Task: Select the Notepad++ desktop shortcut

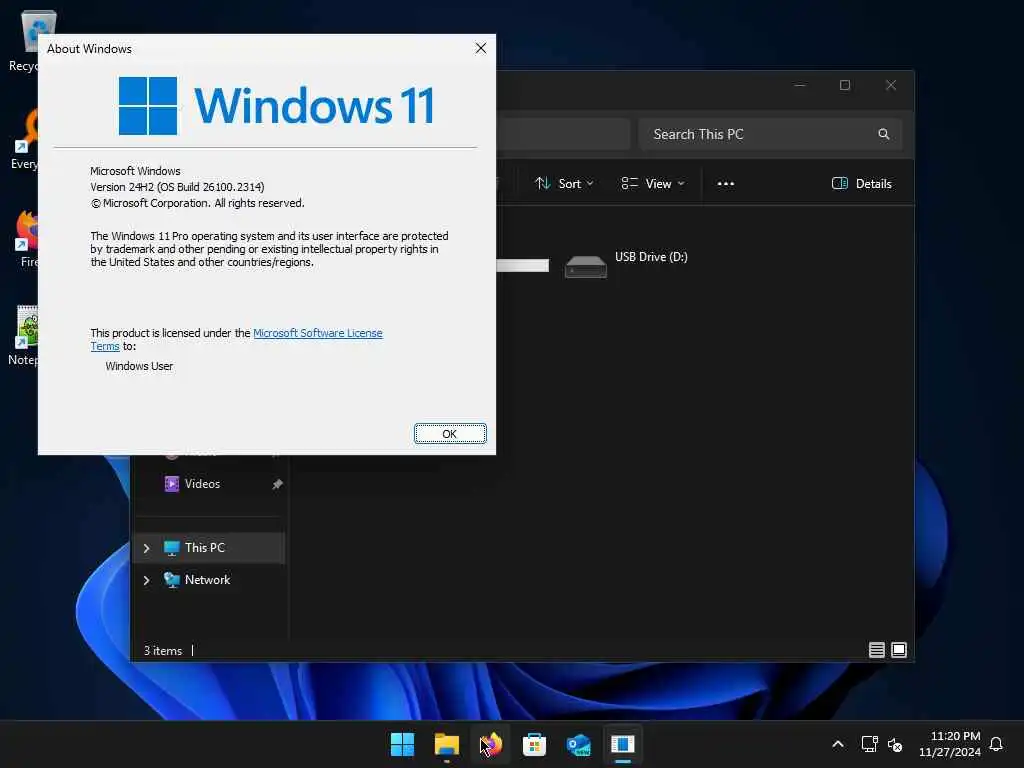Action: click(x=24, y=336)
